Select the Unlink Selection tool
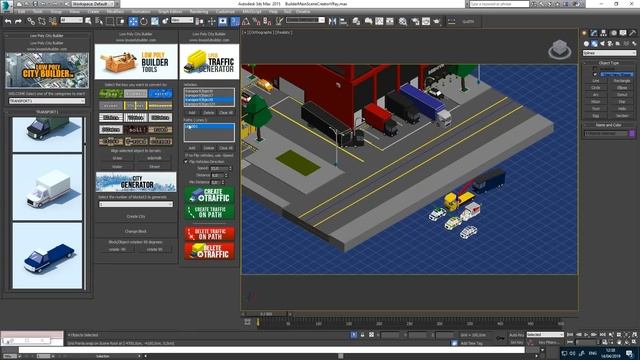 pyautogui.click(x=42, y=21)
